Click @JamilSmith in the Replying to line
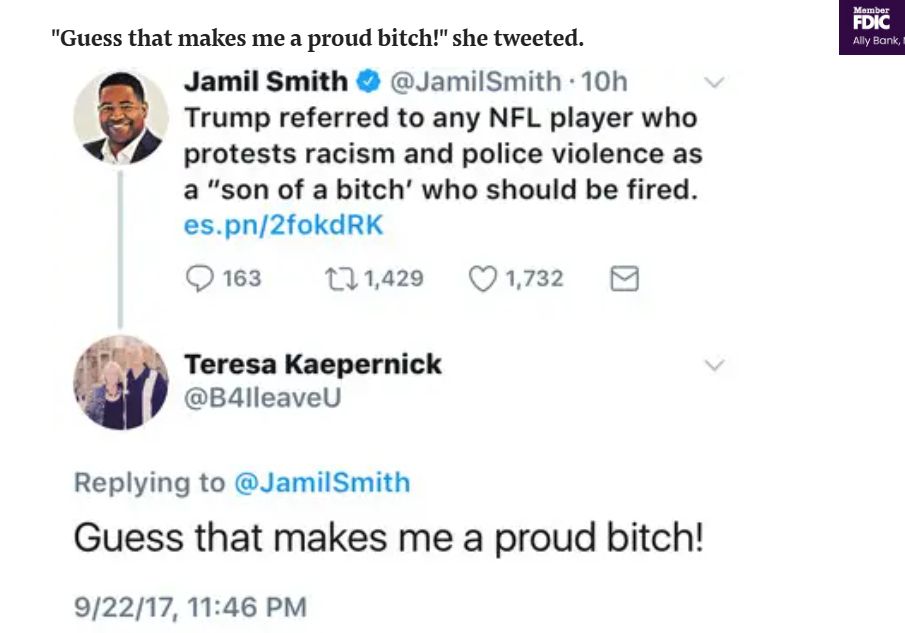The image size is (905, 633). pyautogui.click(x=321, y=482)
